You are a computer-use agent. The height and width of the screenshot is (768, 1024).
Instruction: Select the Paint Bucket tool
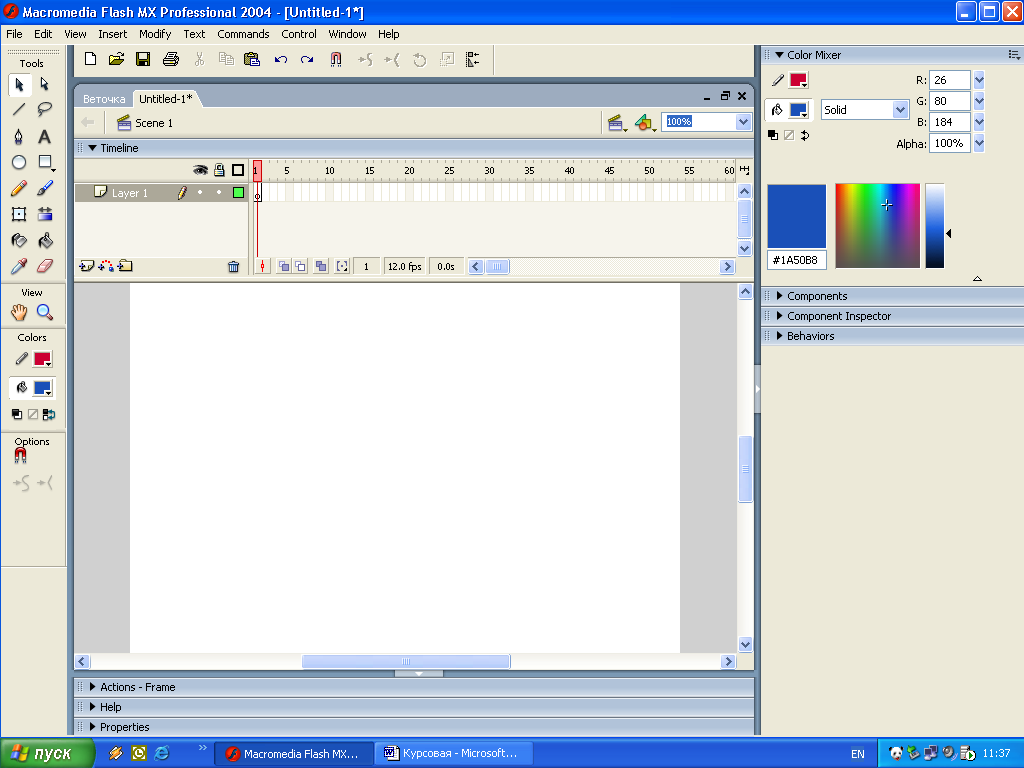44,240
